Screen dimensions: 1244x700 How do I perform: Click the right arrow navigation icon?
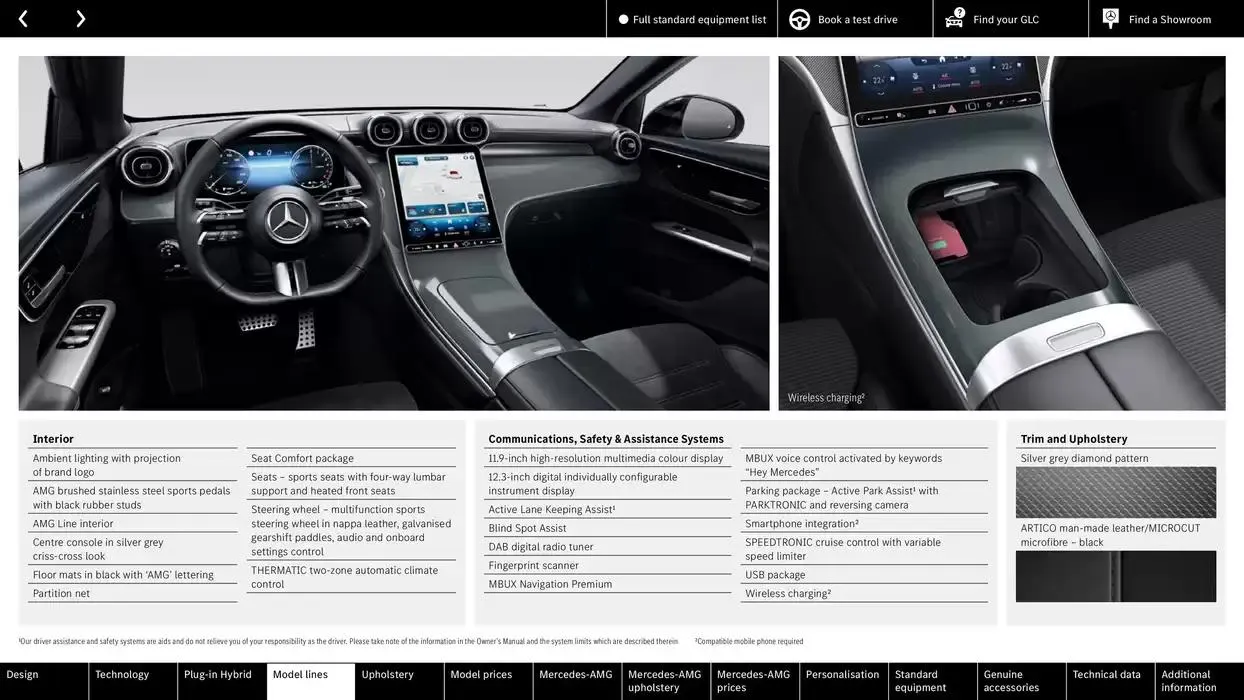tap(80, 18)
